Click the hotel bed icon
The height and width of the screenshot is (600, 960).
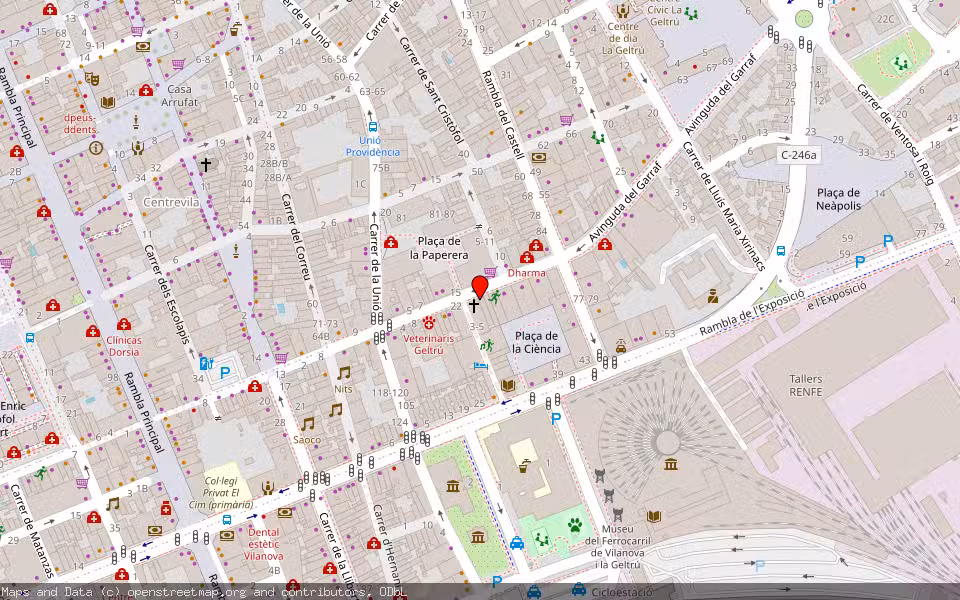coord(481,366)
